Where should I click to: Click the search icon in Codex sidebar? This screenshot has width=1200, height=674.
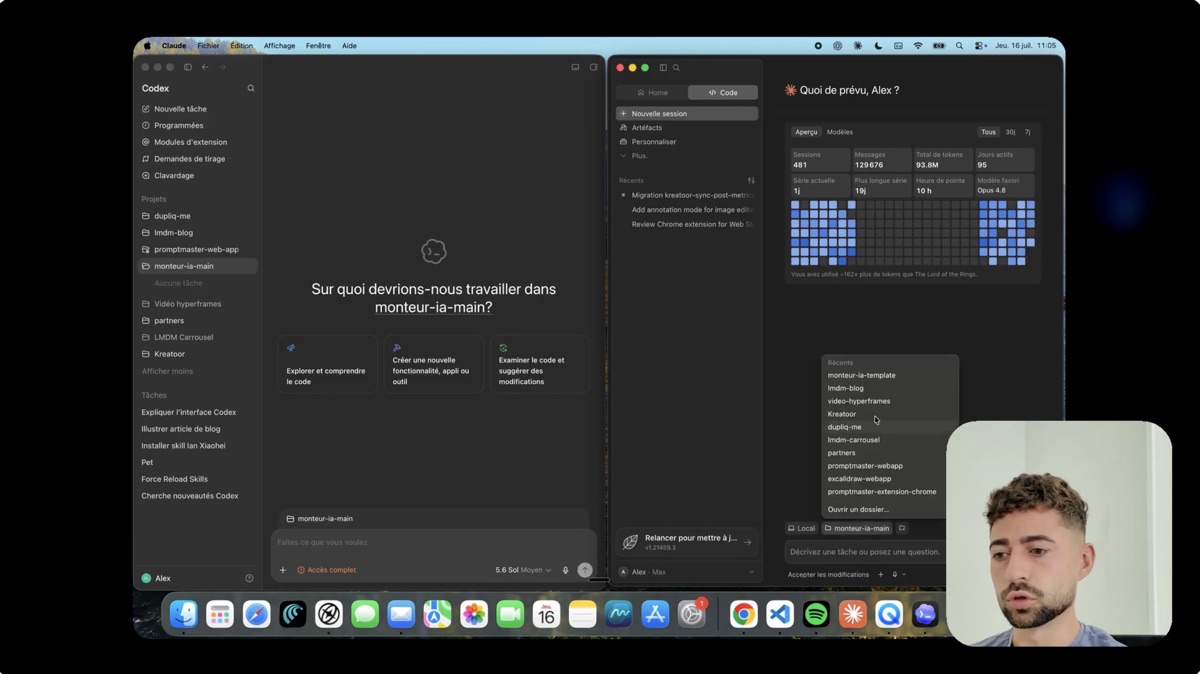click(251, 89)
